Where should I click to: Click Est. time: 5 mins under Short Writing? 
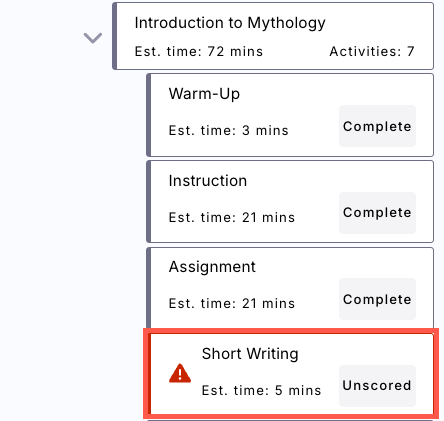(x=261, y=390)
